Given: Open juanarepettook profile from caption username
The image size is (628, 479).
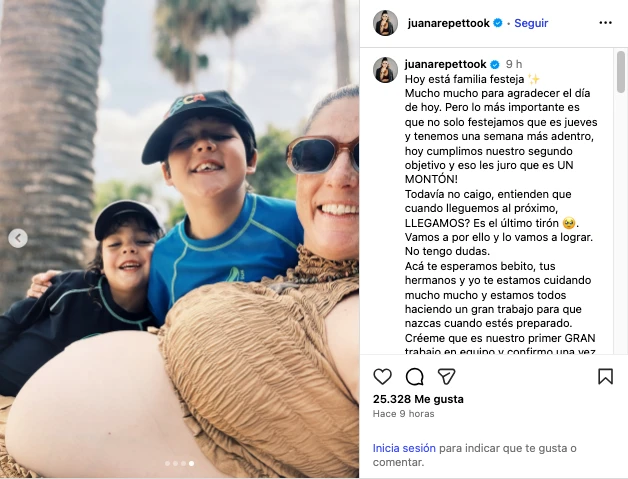Looking at the screenshot, I should click(445, 64).
